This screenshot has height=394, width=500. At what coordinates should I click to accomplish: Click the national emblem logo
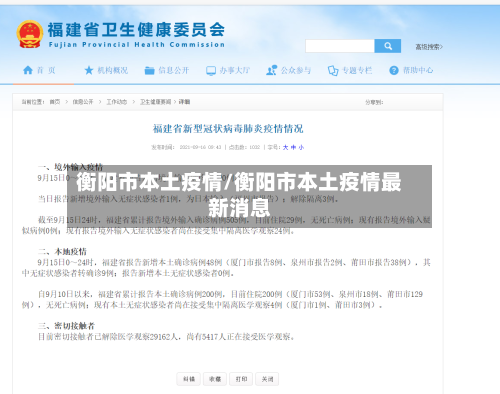[x=30, y=34]
